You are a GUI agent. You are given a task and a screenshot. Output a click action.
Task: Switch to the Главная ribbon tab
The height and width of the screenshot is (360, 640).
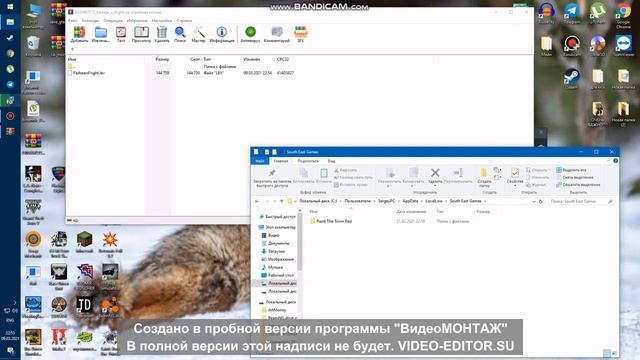coord(281,161)
